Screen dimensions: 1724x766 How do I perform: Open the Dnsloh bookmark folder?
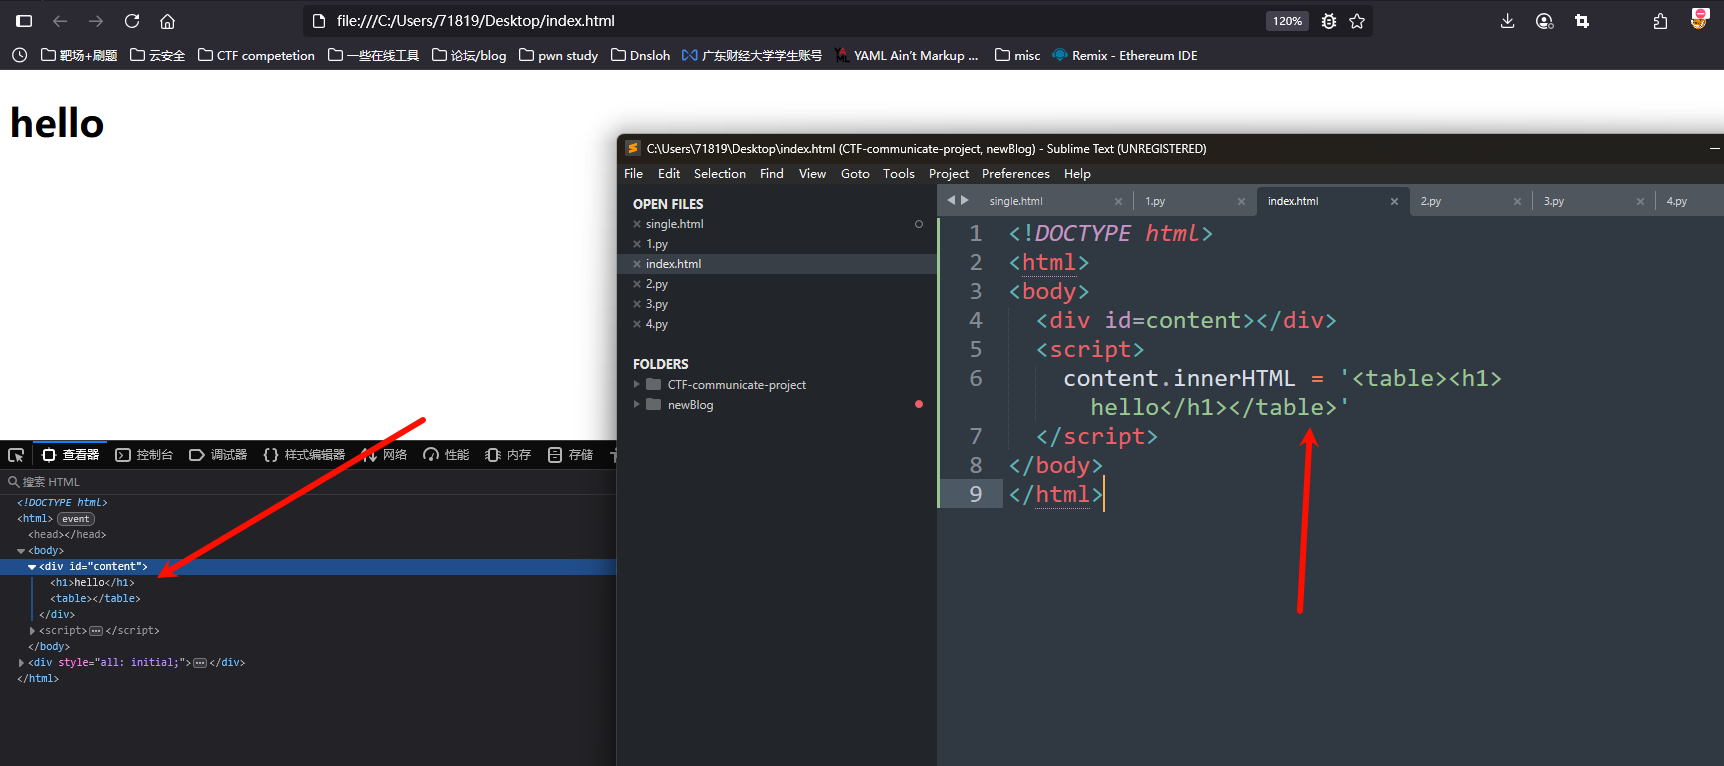tap(640, 55)
